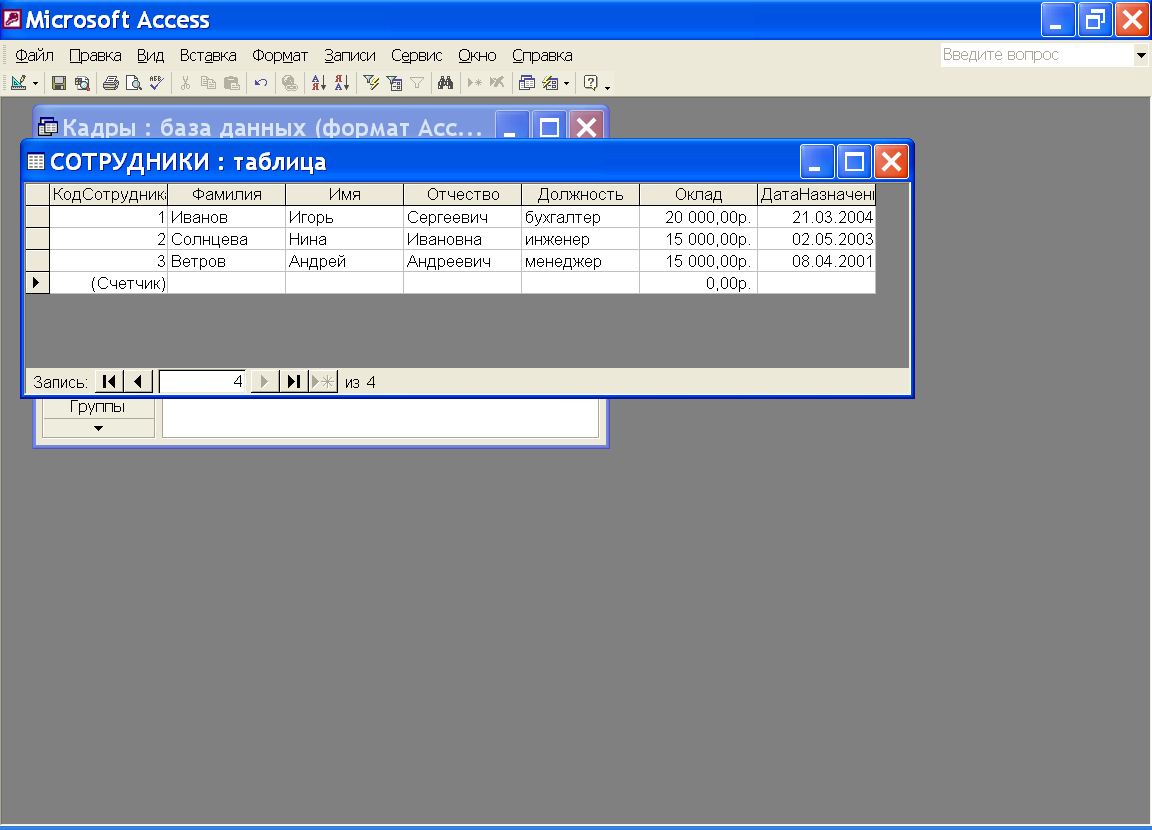Viewport: 1152px width, 830px height.
Task: Click the СОТРУДНИКИ table window icon
Action: click(x=36, y=162)
